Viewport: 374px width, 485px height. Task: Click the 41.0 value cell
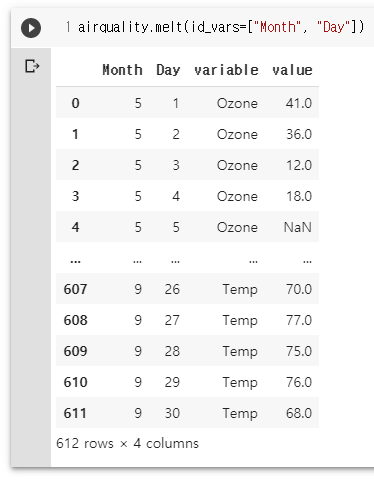[299, 103]
